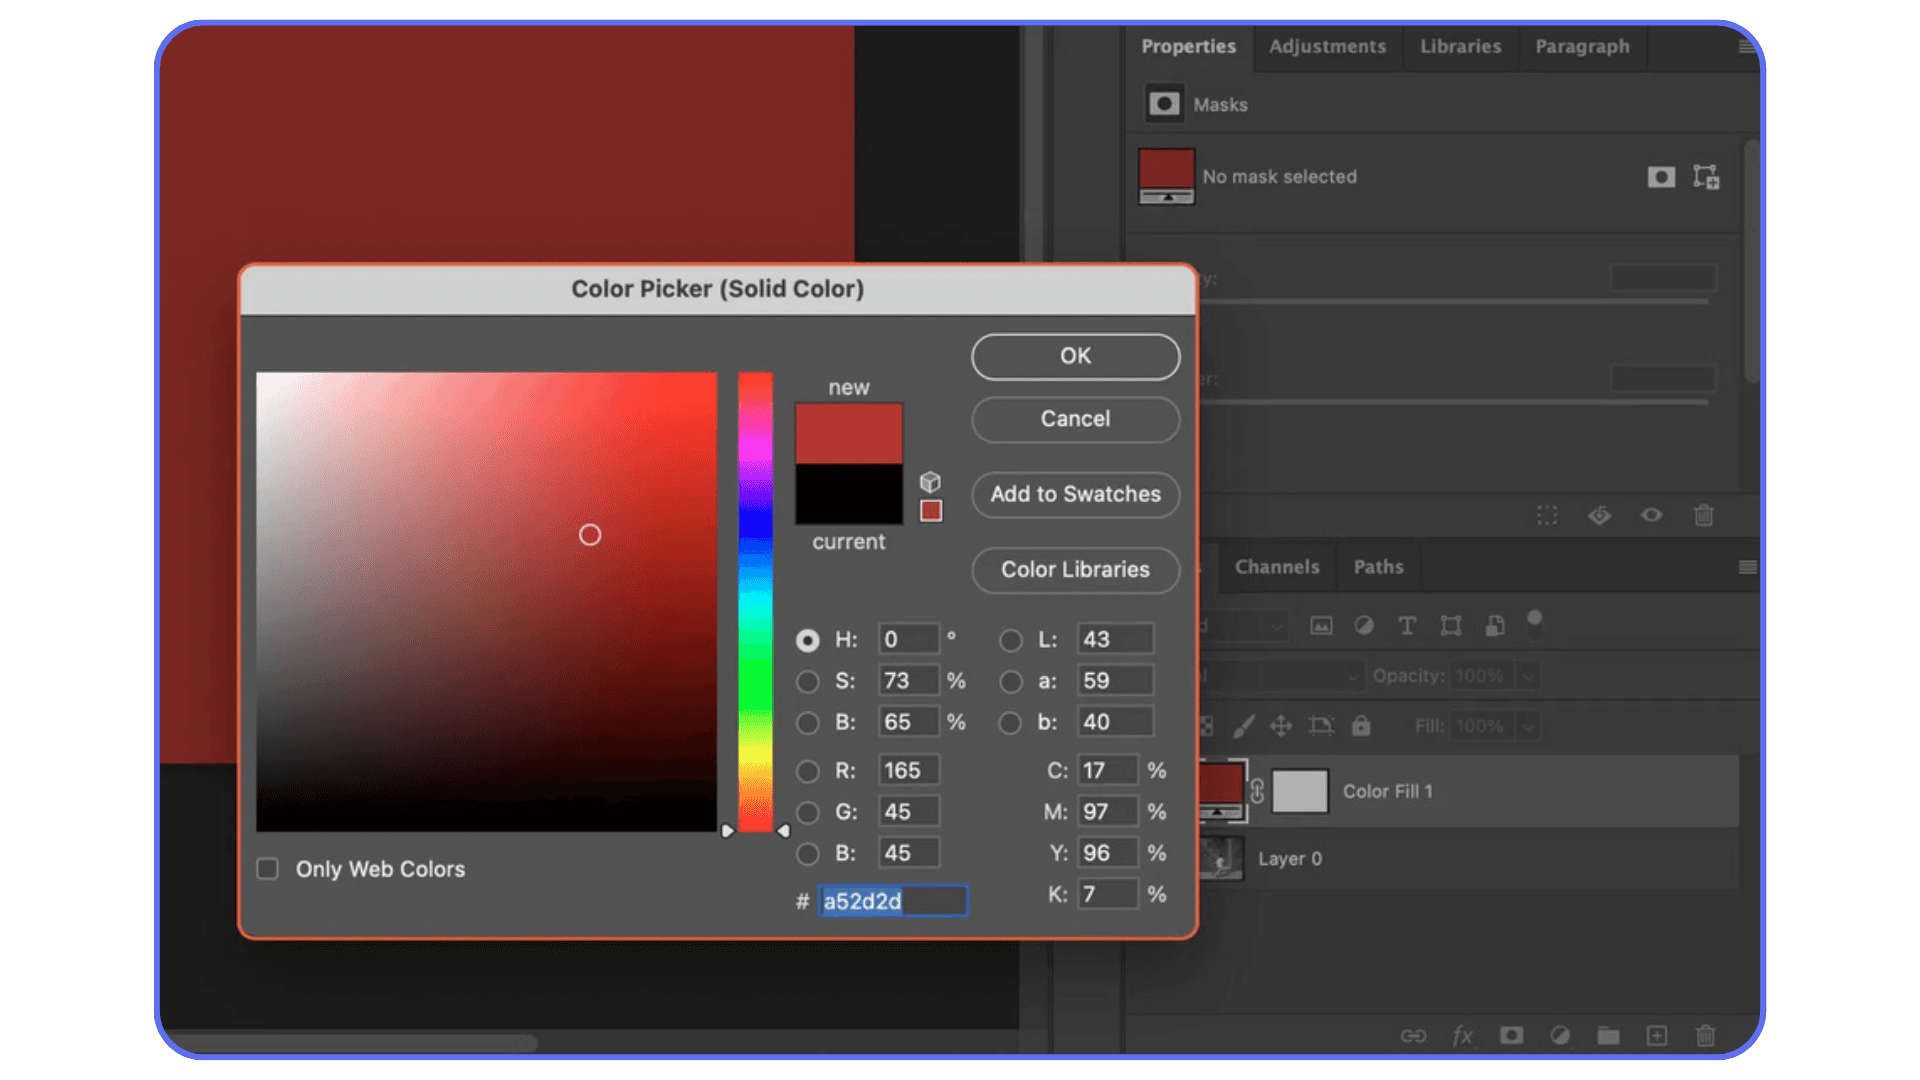Click Add to Swatches button

point(1075,494)
